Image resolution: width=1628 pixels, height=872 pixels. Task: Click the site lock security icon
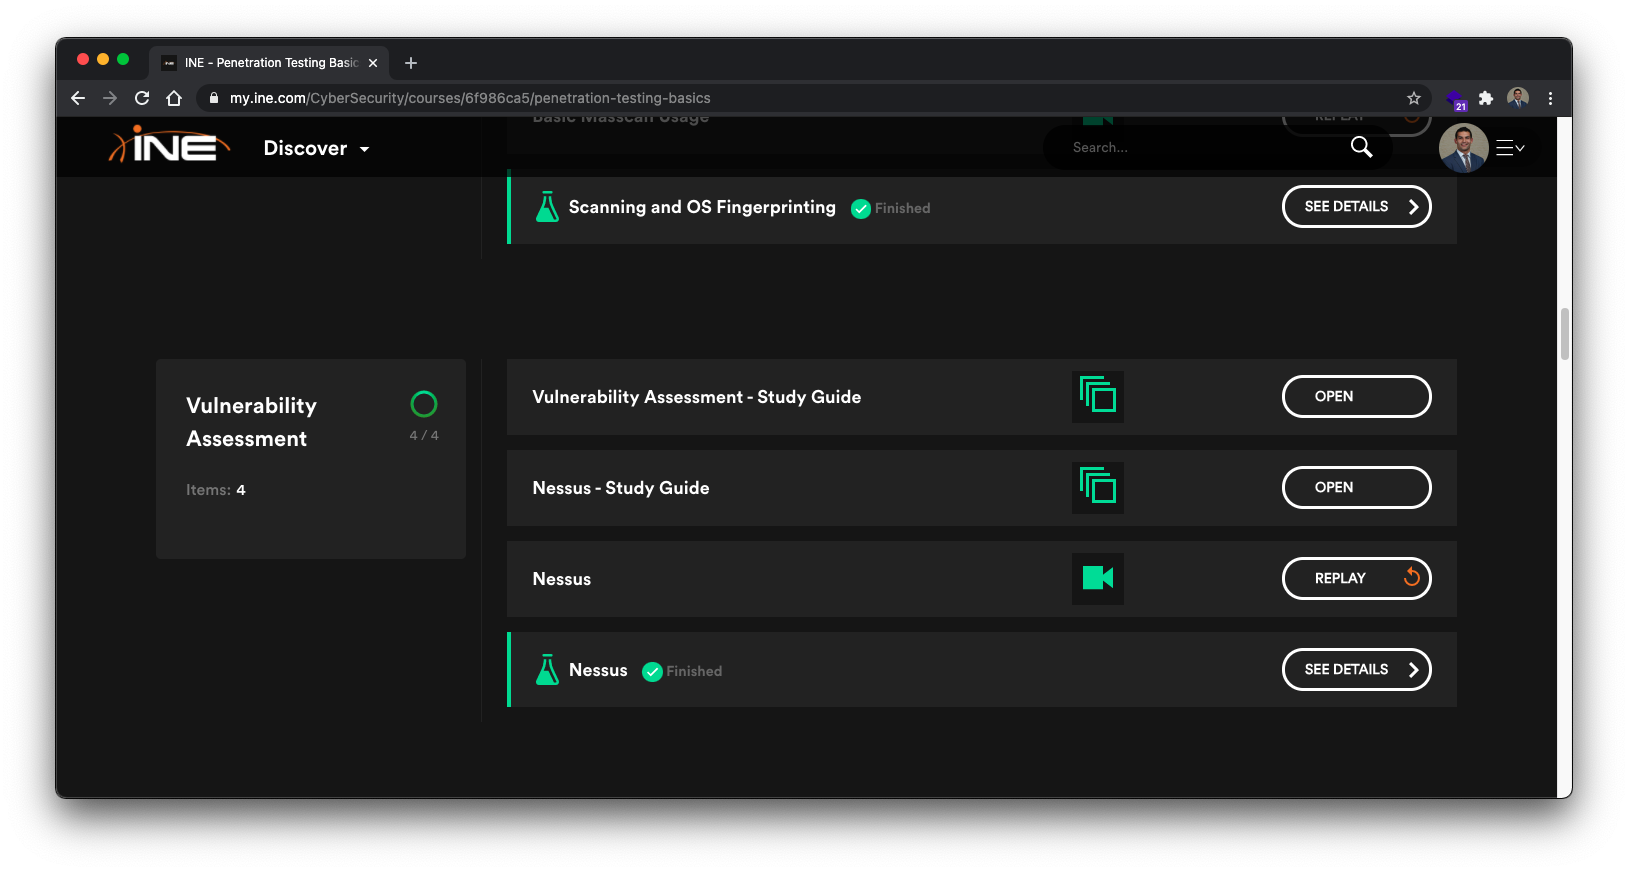213,98
